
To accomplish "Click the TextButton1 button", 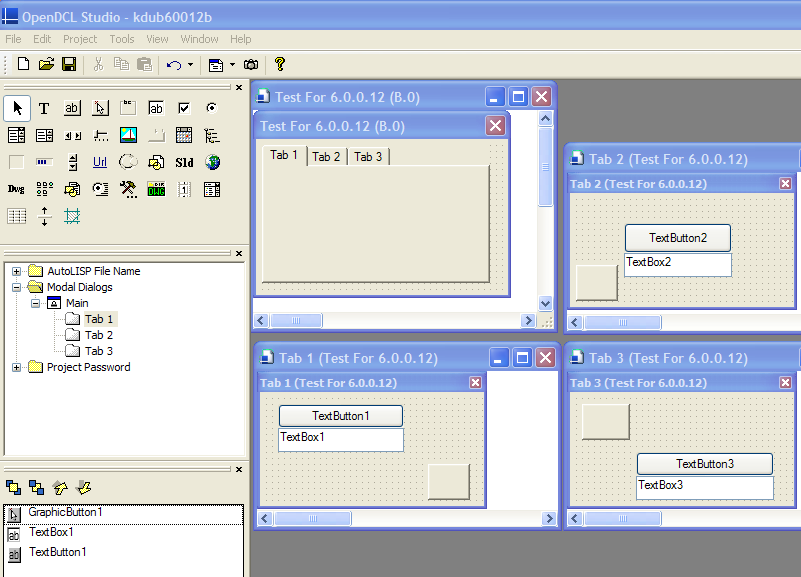I will click(341, 416).
